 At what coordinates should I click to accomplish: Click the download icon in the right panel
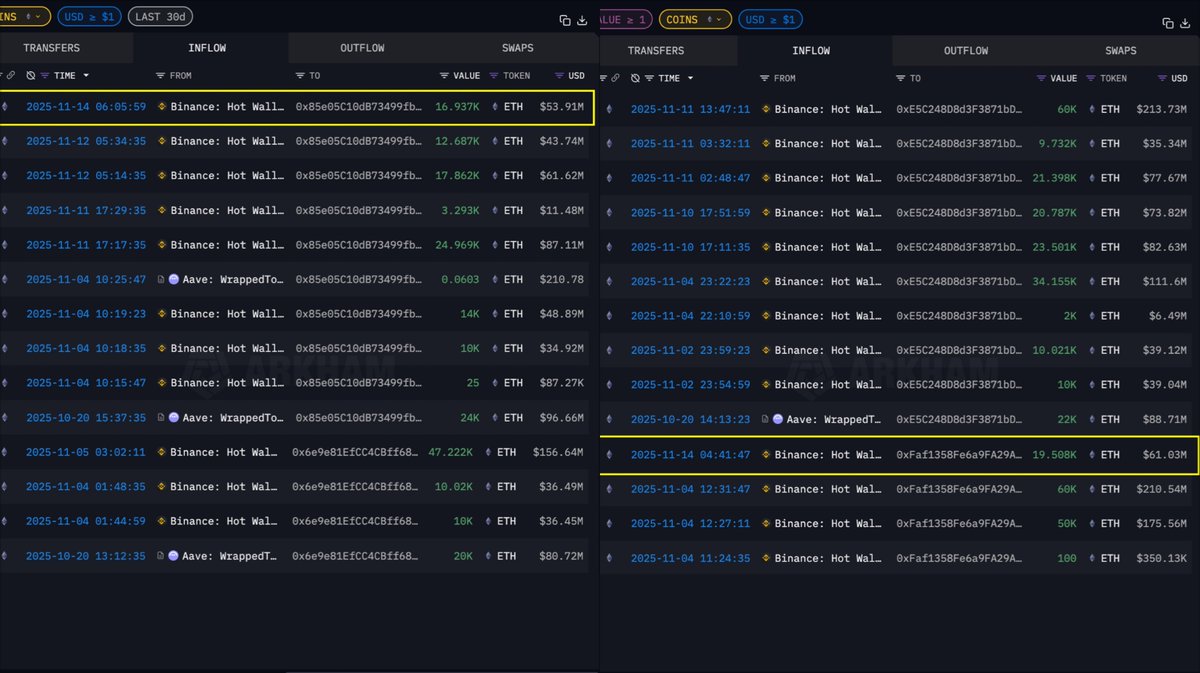point(1187,23)
